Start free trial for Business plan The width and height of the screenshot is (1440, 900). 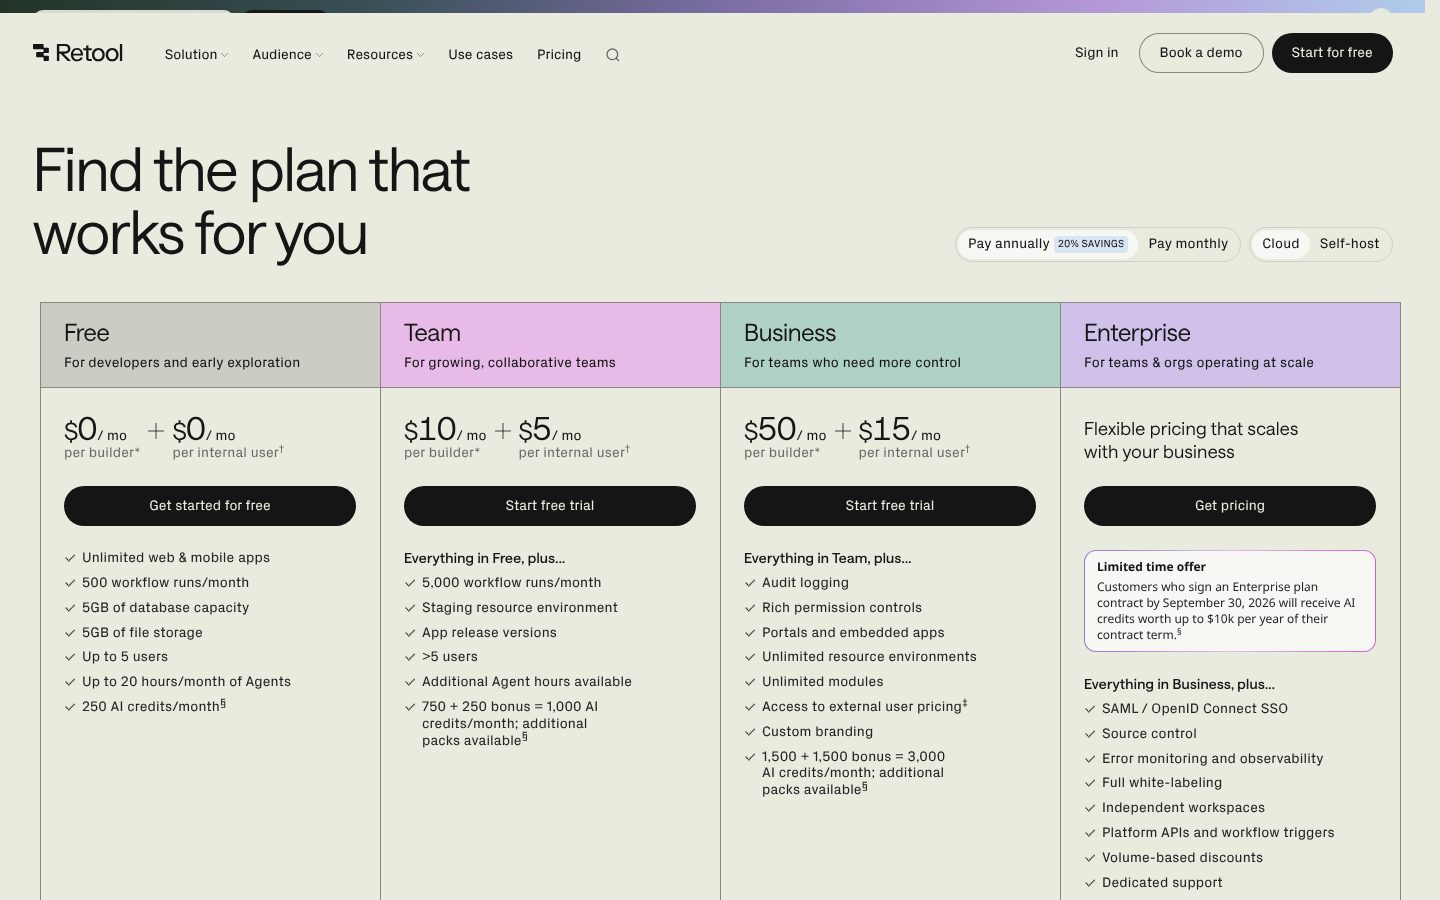[890, 506]
